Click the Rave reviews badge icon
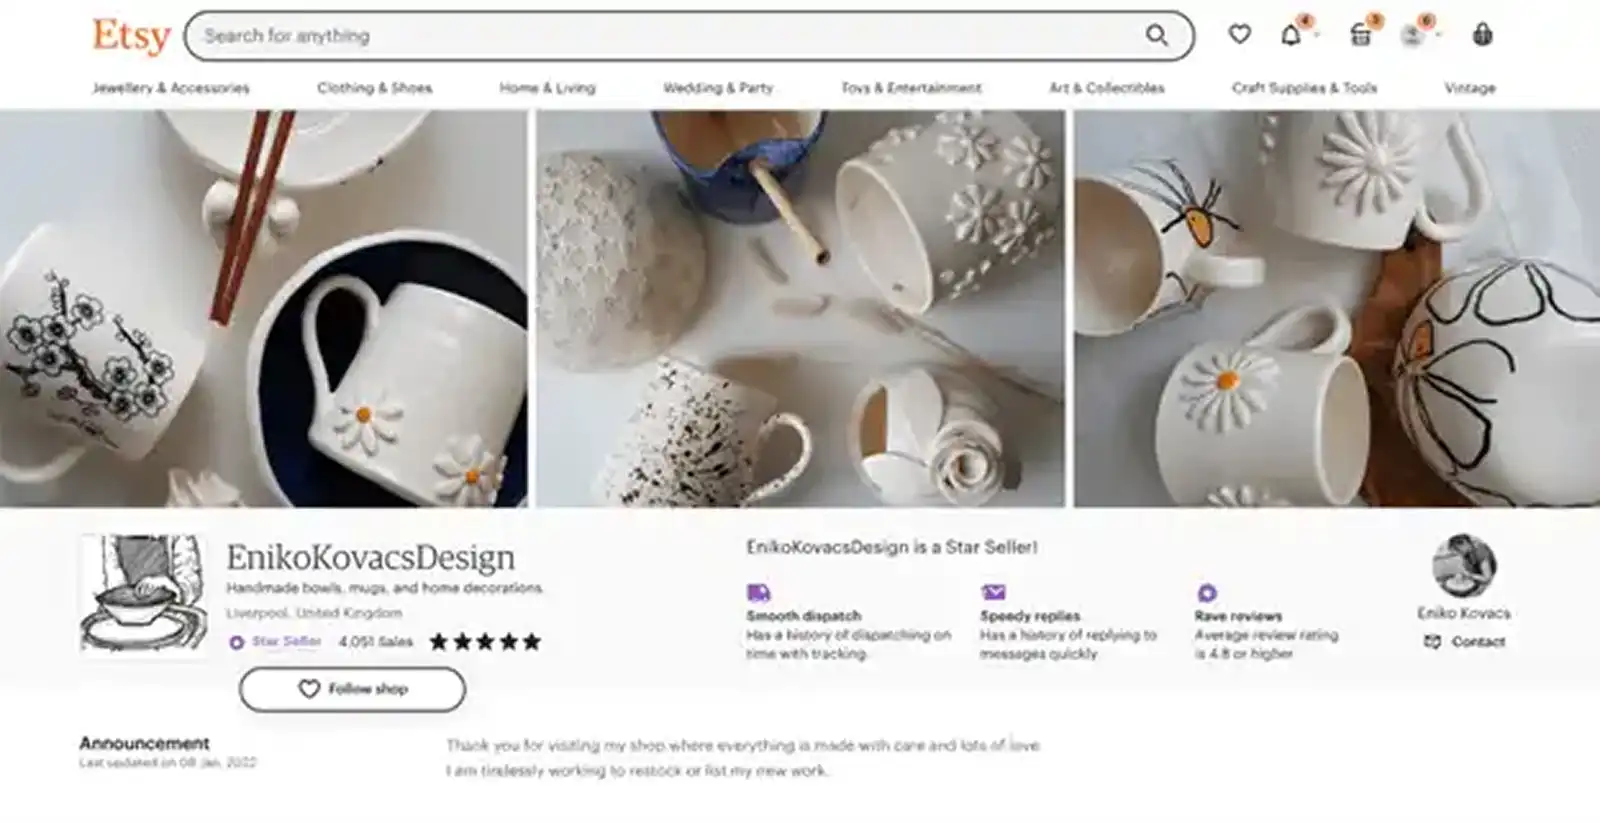Viewport: 1600px width, 823px height. tap(1206, 592)
